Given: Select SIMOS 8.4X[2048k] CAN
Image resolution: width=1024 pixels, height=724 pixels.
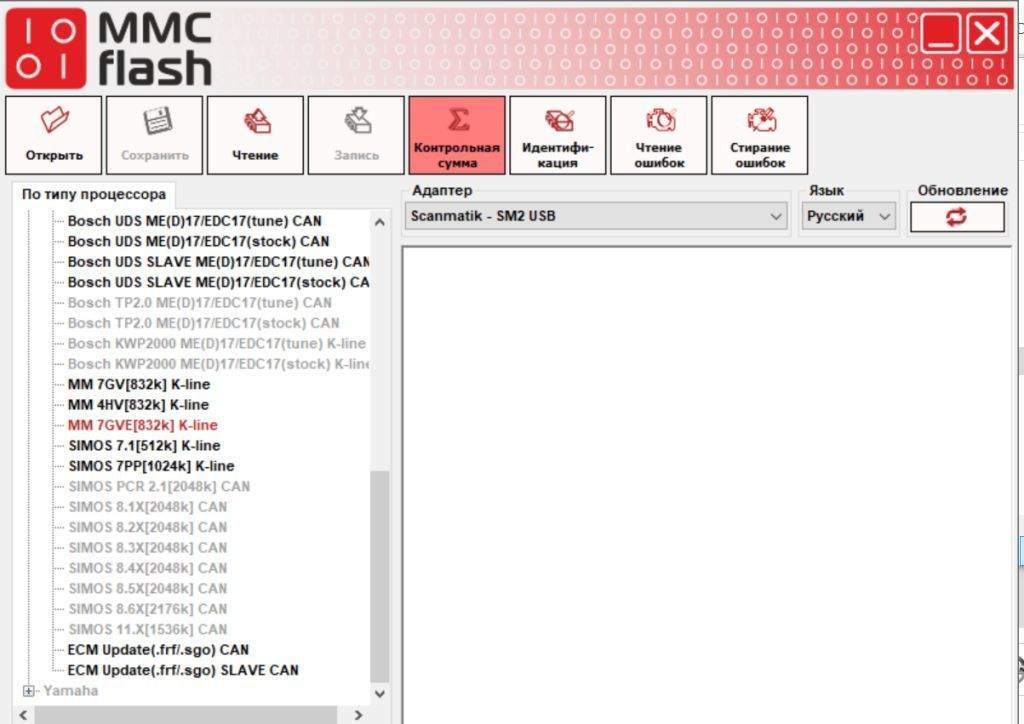Looking at the screenshot, I should pos(148,568).
